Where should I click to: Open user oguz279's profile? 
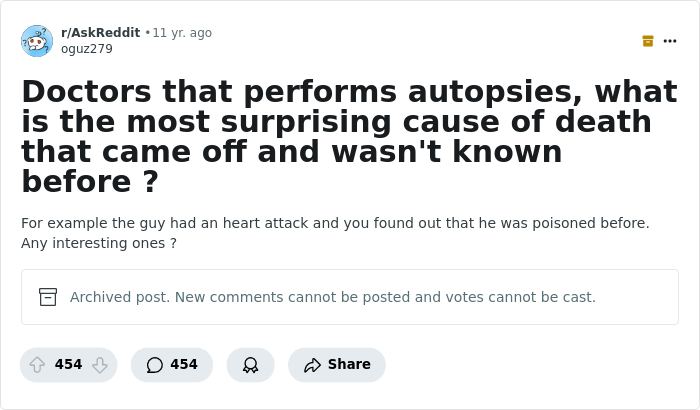87,49
